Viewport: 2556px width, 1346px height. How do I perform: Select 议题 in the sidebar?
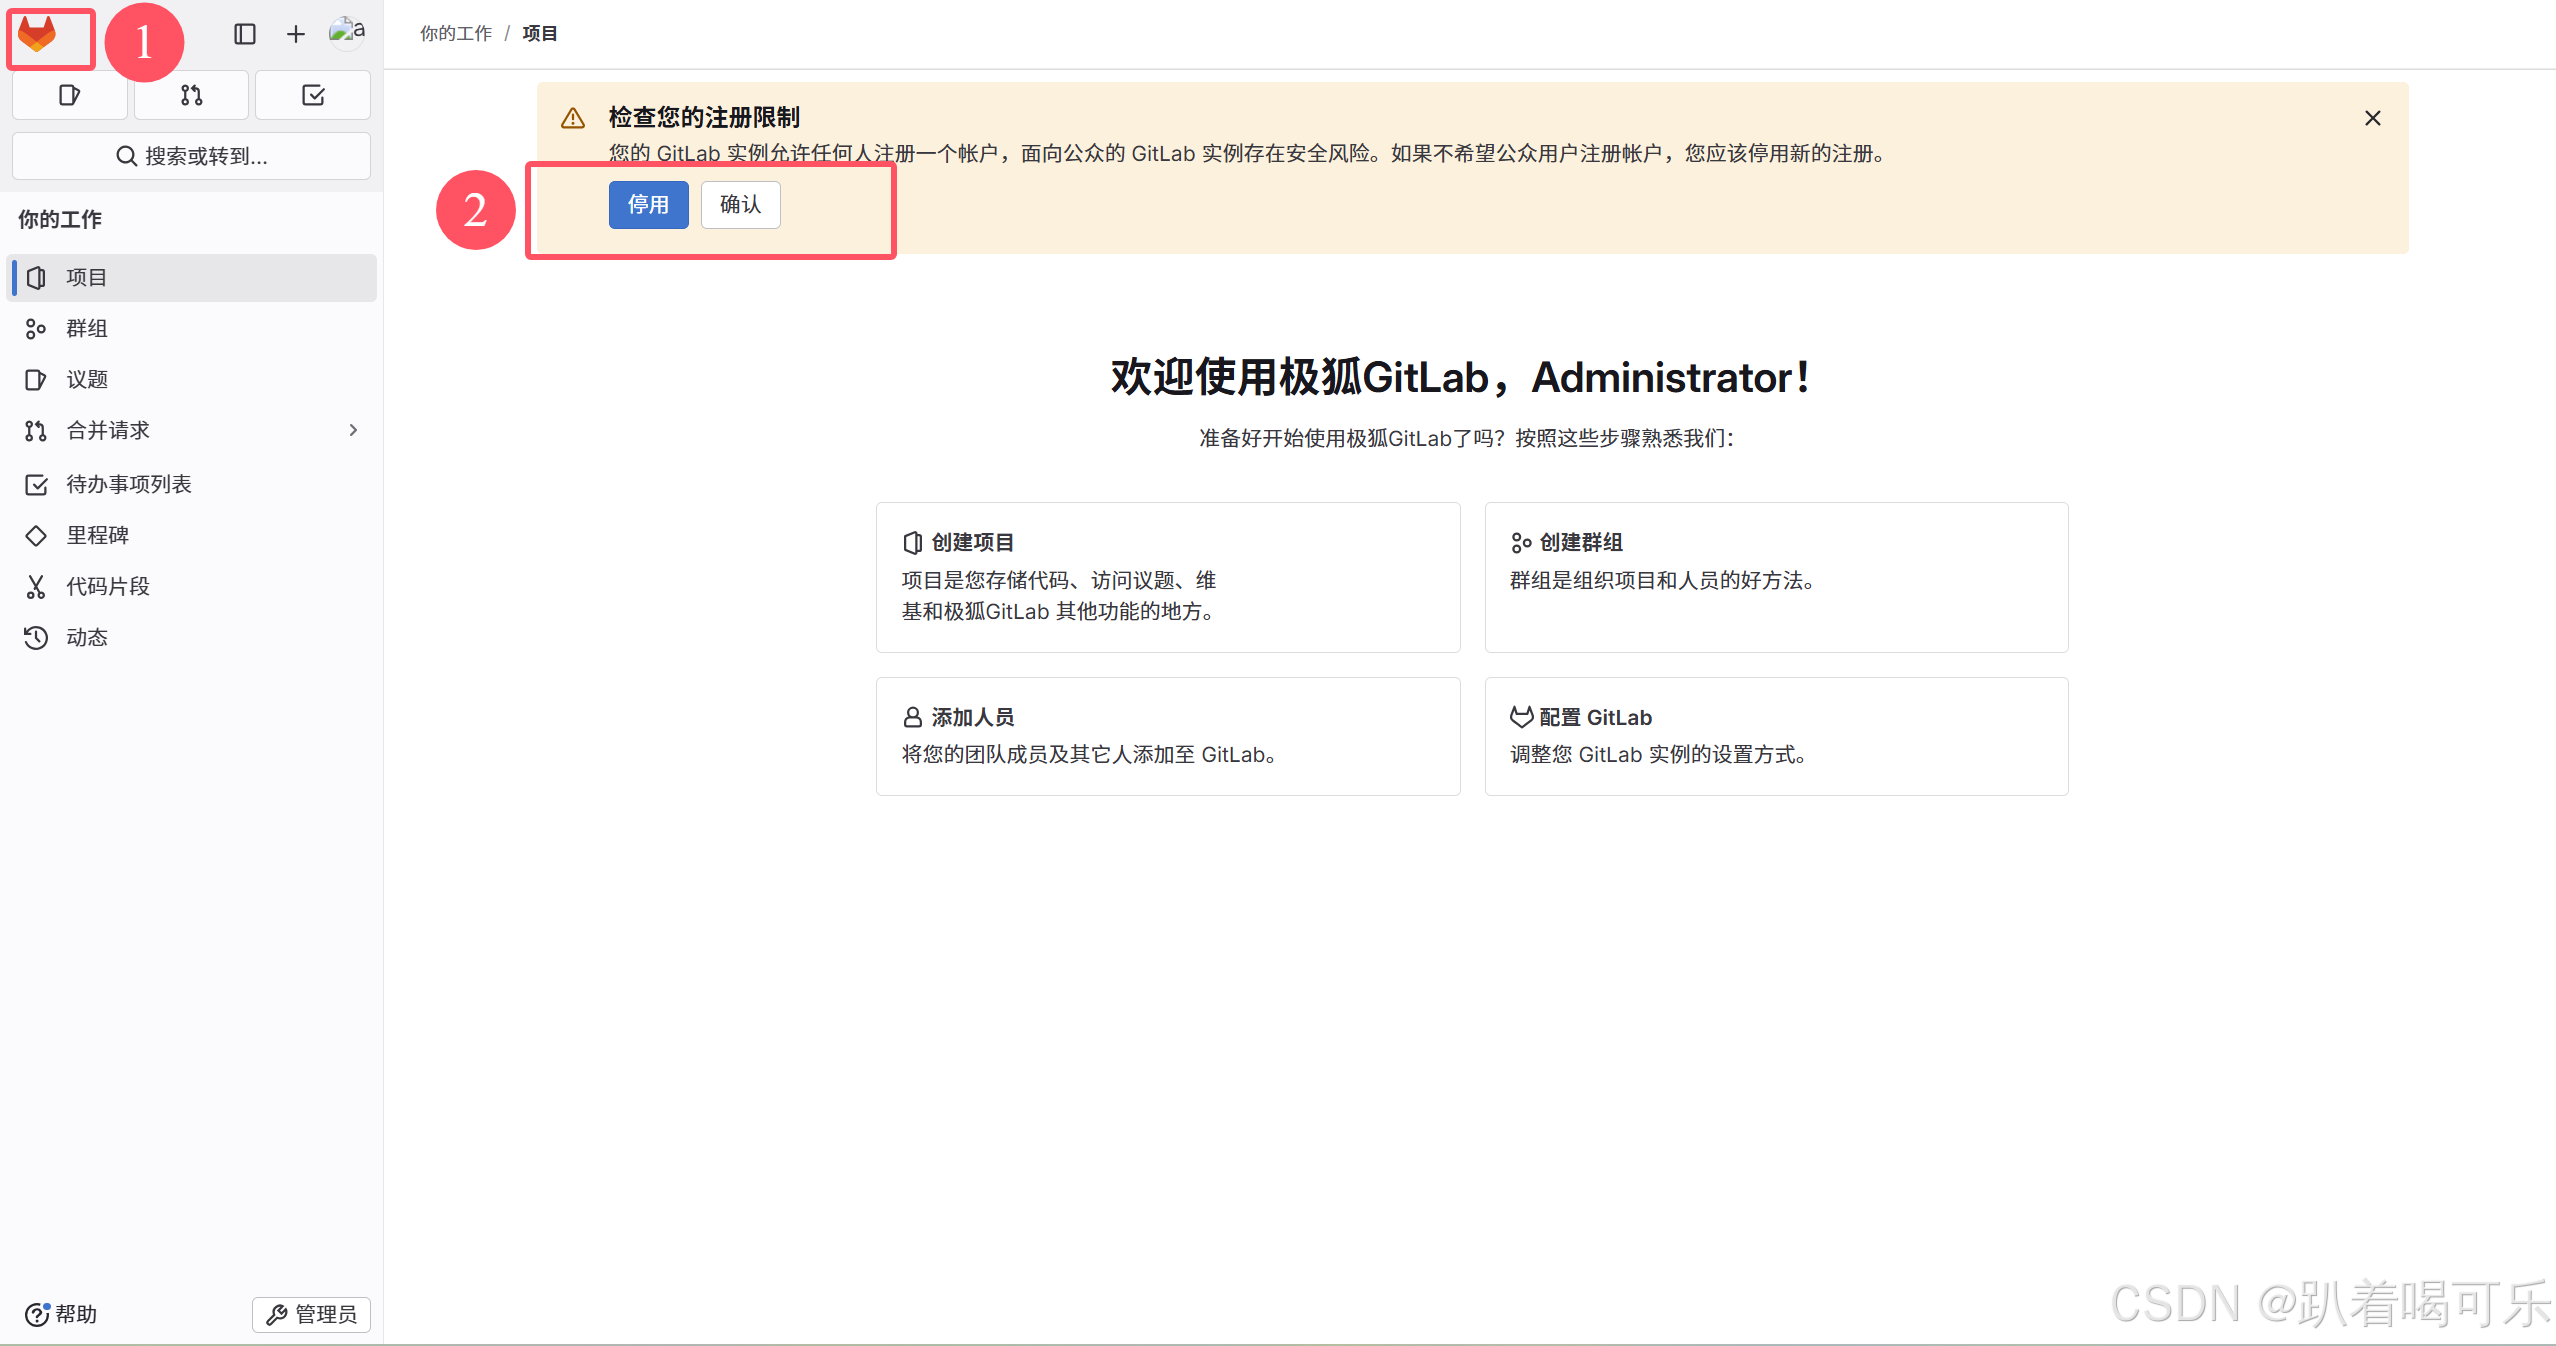tap(191, 379)
